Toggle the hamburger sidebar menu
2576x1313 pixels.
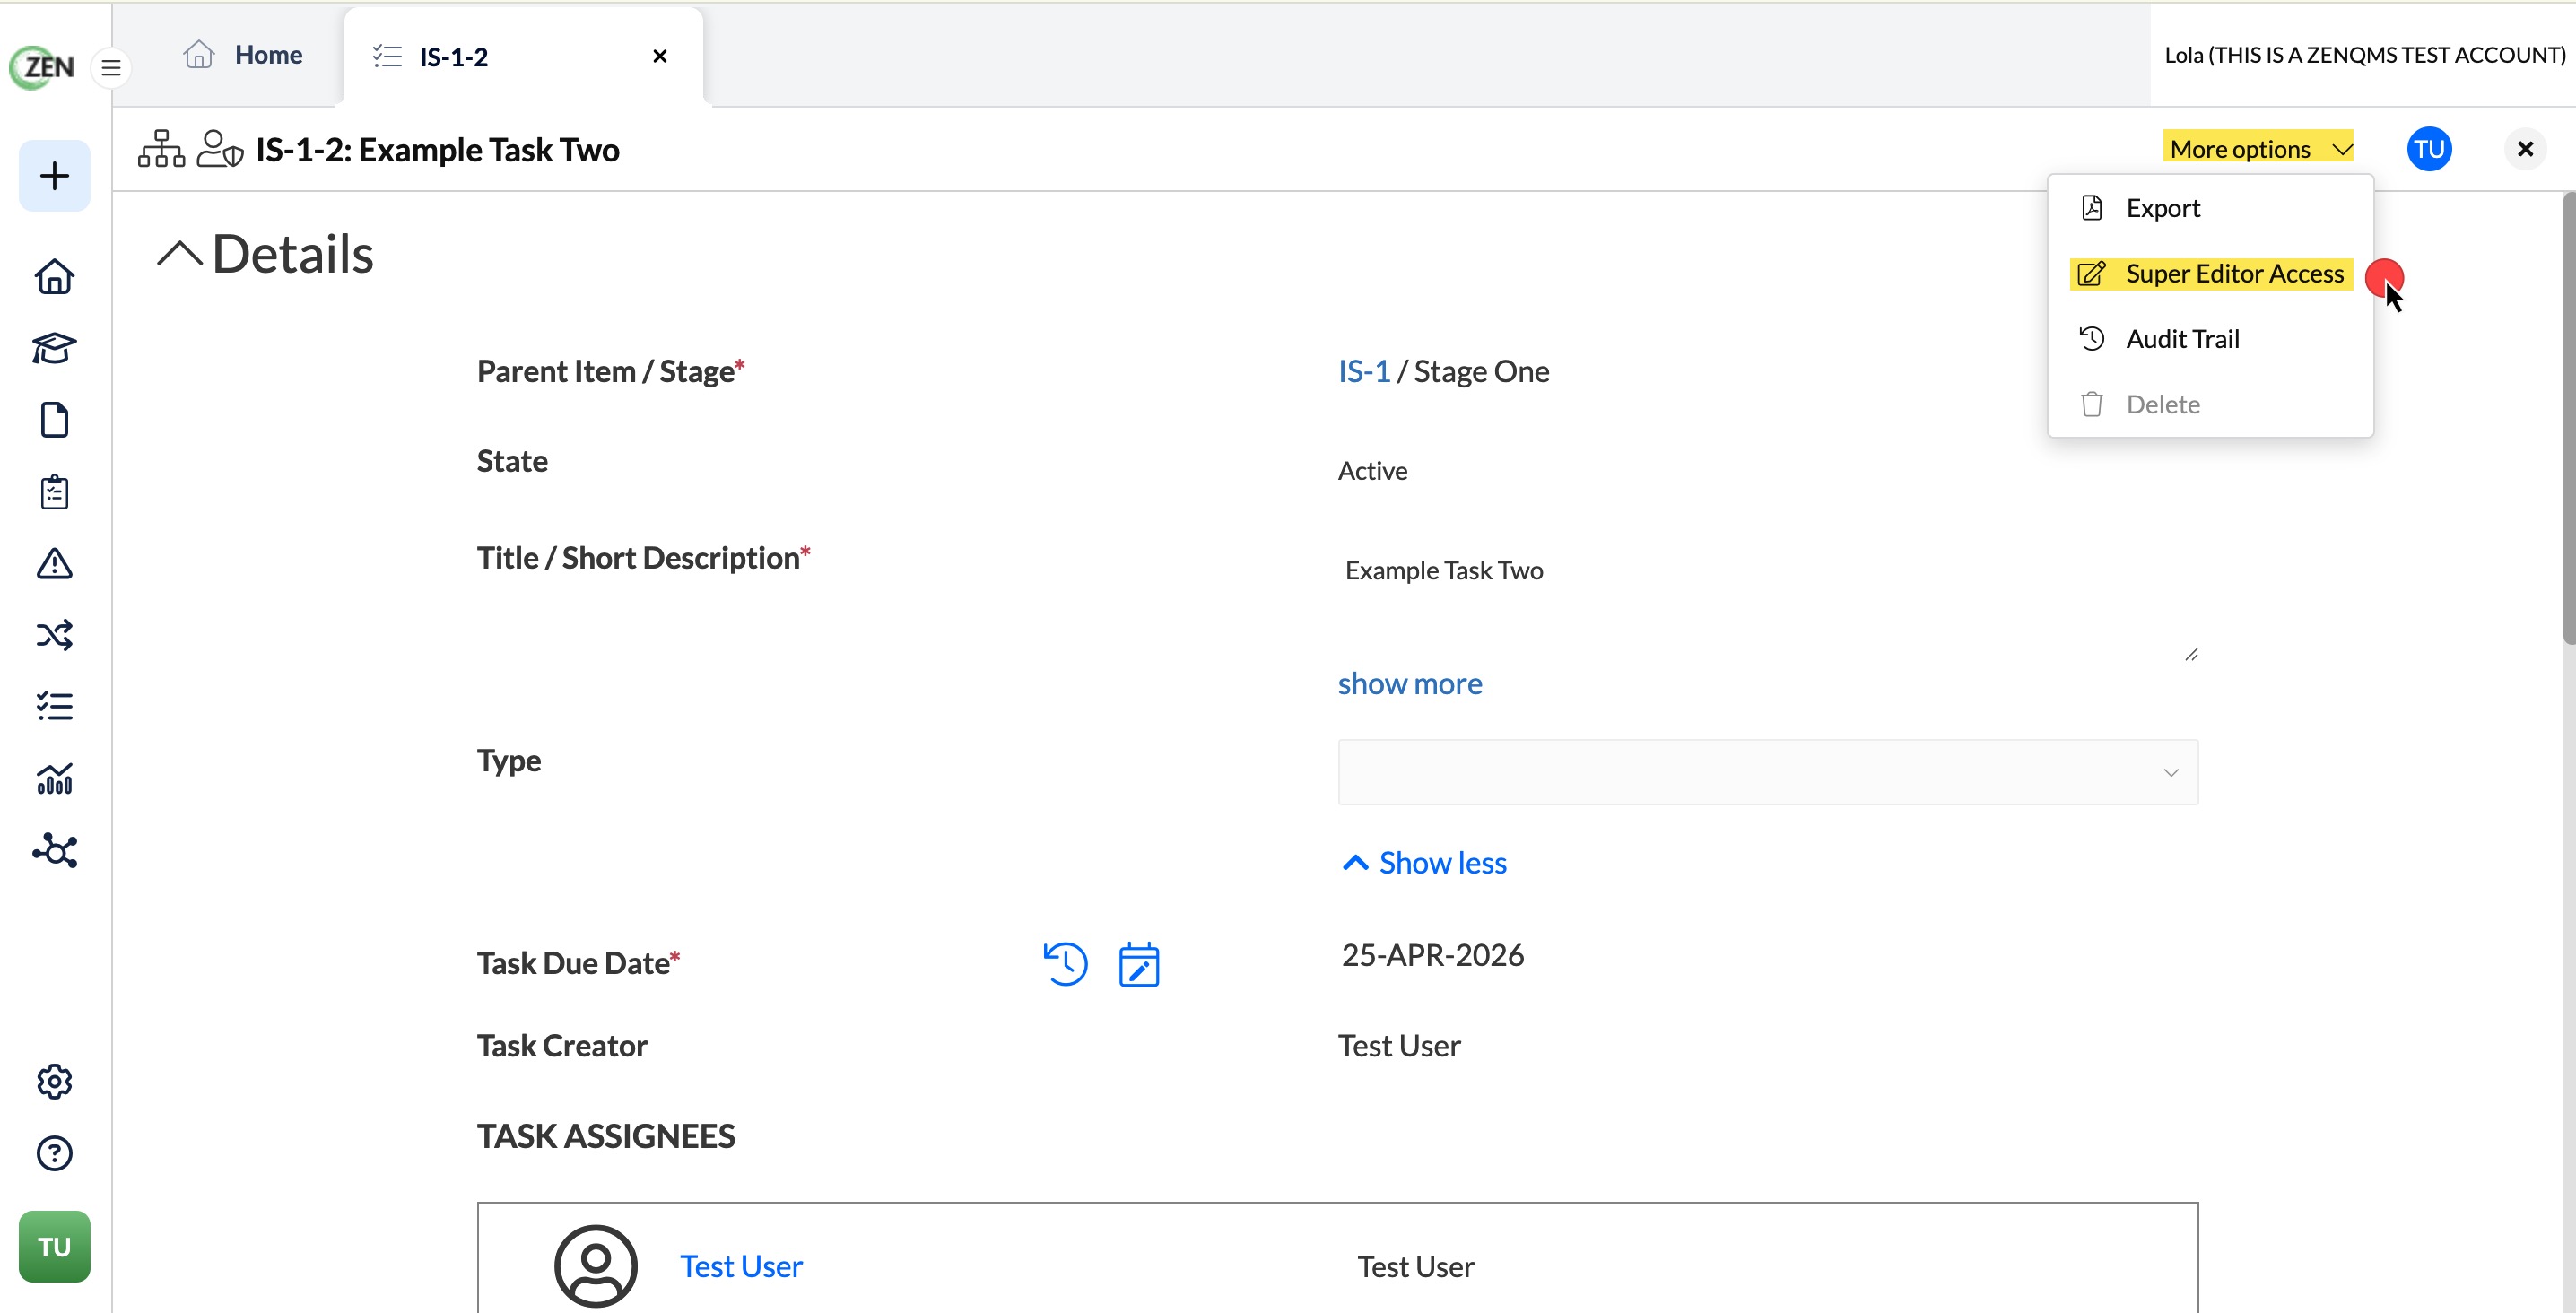pos(111,68)
